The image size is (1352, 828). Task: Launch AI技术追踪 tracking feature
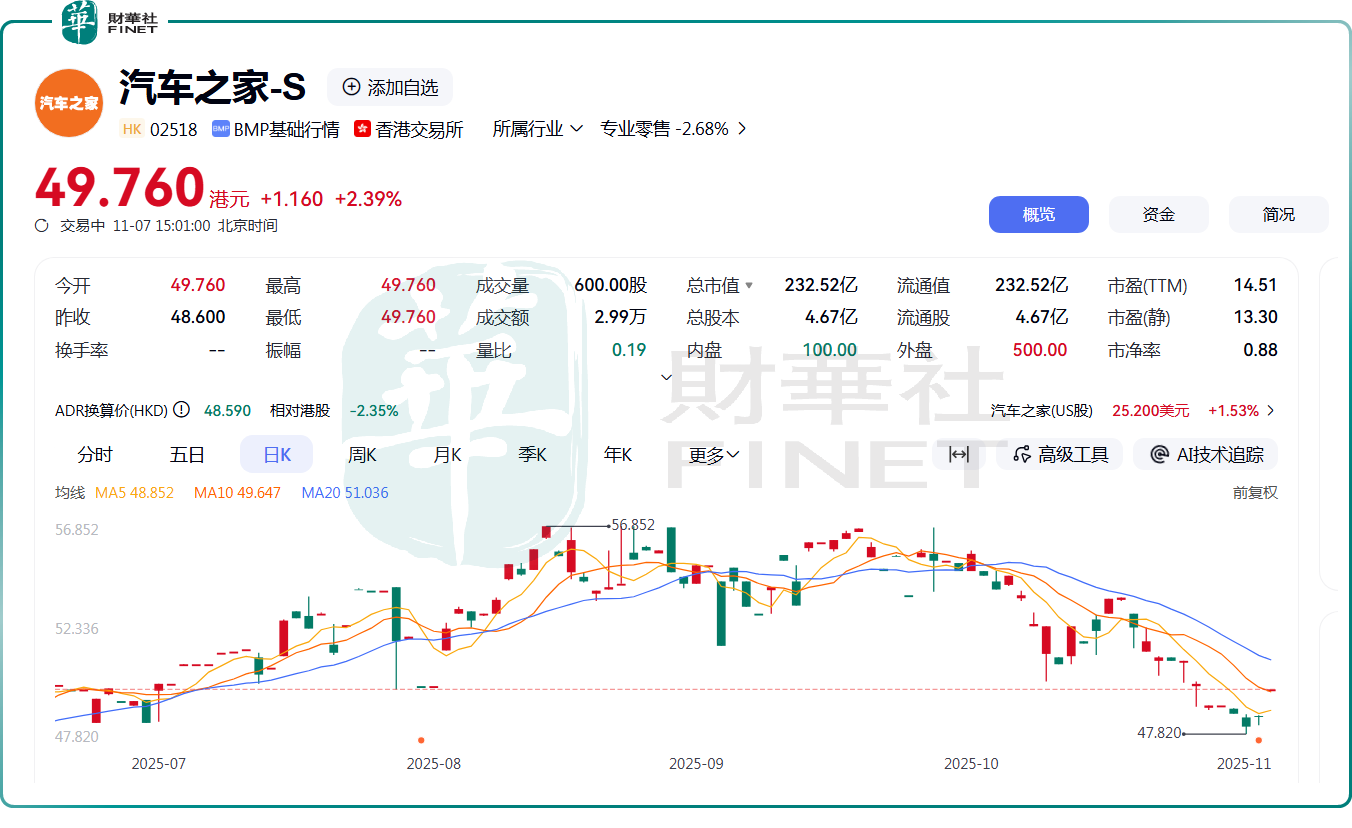[1205, 454]
